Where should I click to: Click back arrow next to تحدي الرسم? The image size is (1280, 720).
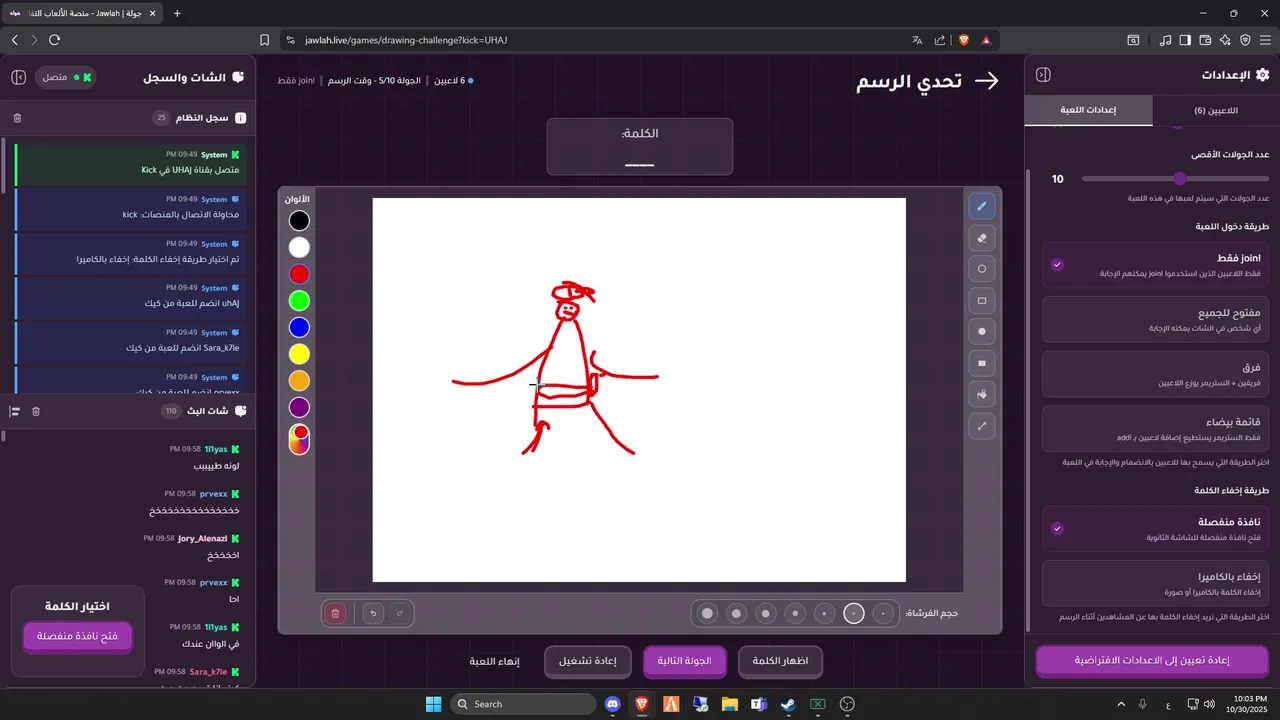987,81
